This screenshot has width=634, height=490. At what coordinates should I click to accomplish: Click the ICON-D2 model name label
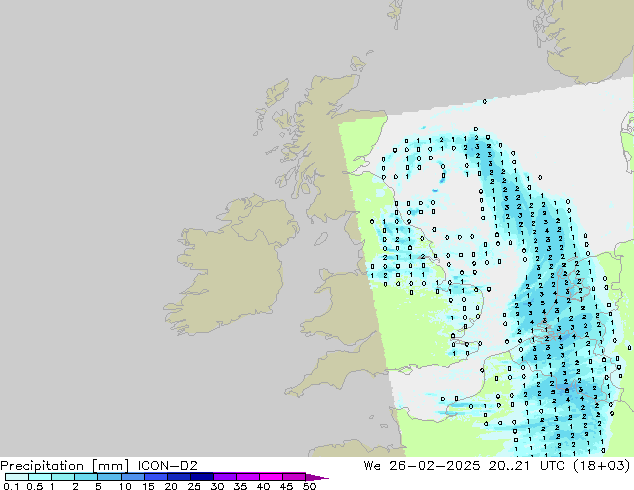[167, 466]
